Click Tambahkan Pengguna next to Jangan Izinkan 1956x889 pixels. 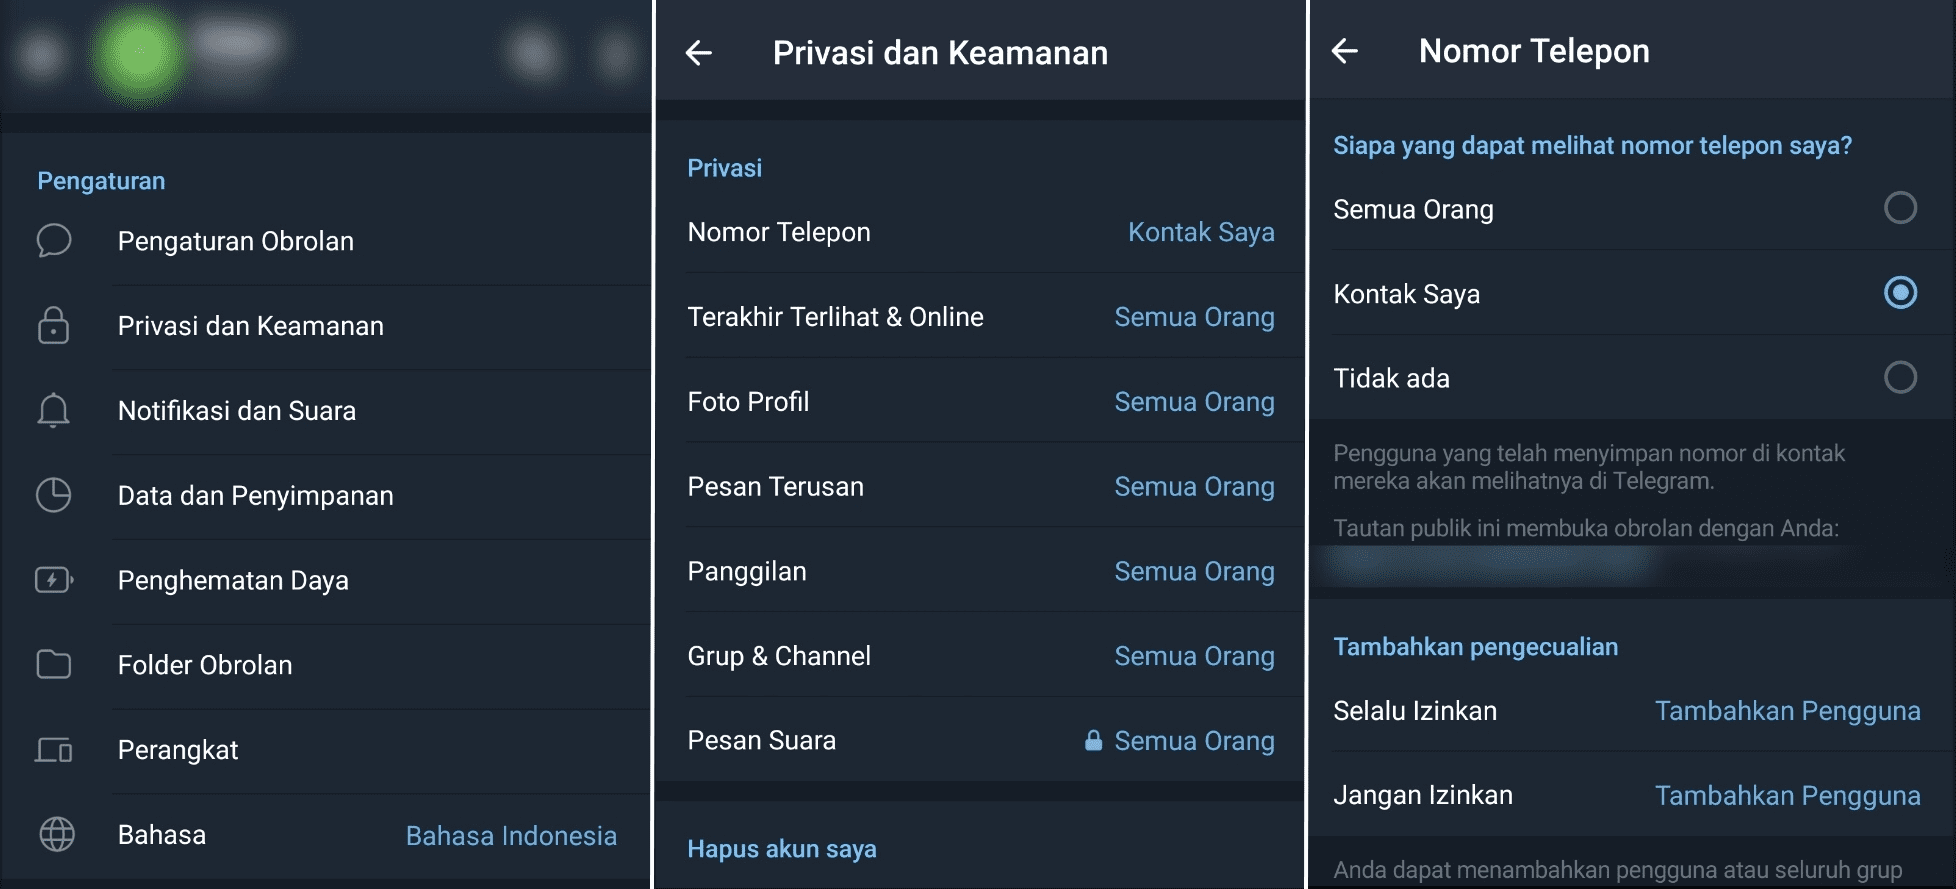pyautogui.click(x=1787, y=796)
